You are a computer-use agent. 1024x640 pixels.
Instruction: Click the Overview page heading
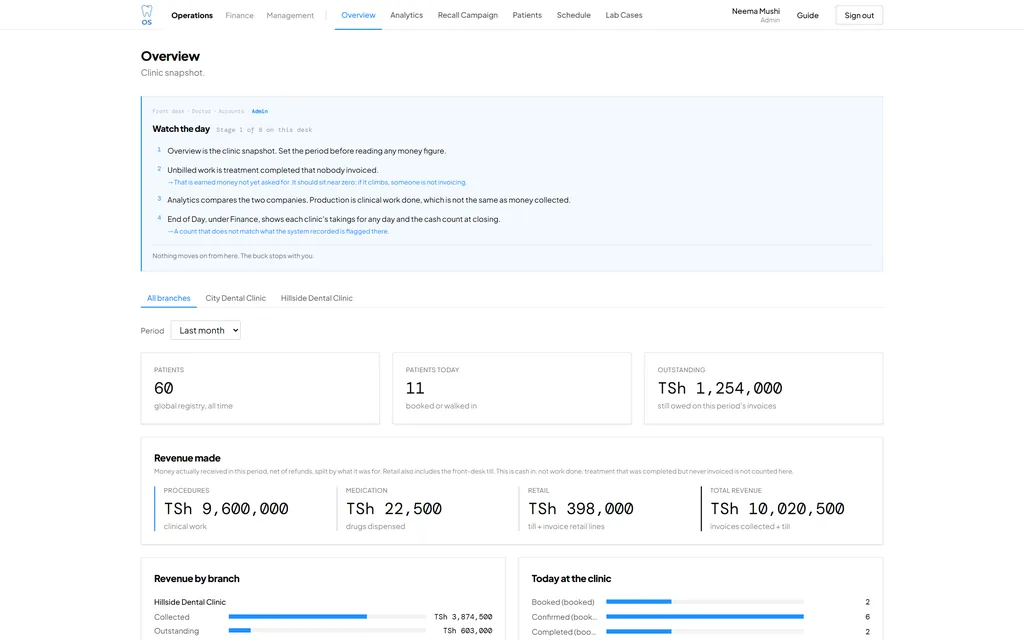click(x=170, y=56)
